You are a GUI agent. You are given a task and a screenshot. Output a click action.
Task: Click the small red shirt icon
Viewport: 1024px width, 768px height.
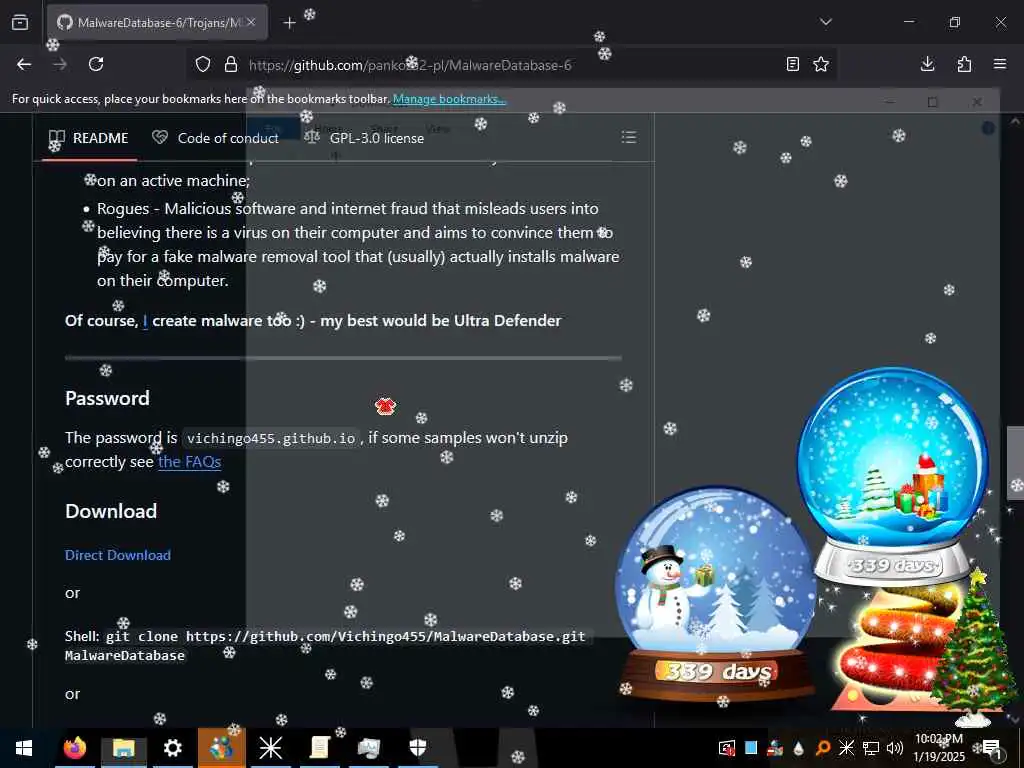(x=385, y=406)
